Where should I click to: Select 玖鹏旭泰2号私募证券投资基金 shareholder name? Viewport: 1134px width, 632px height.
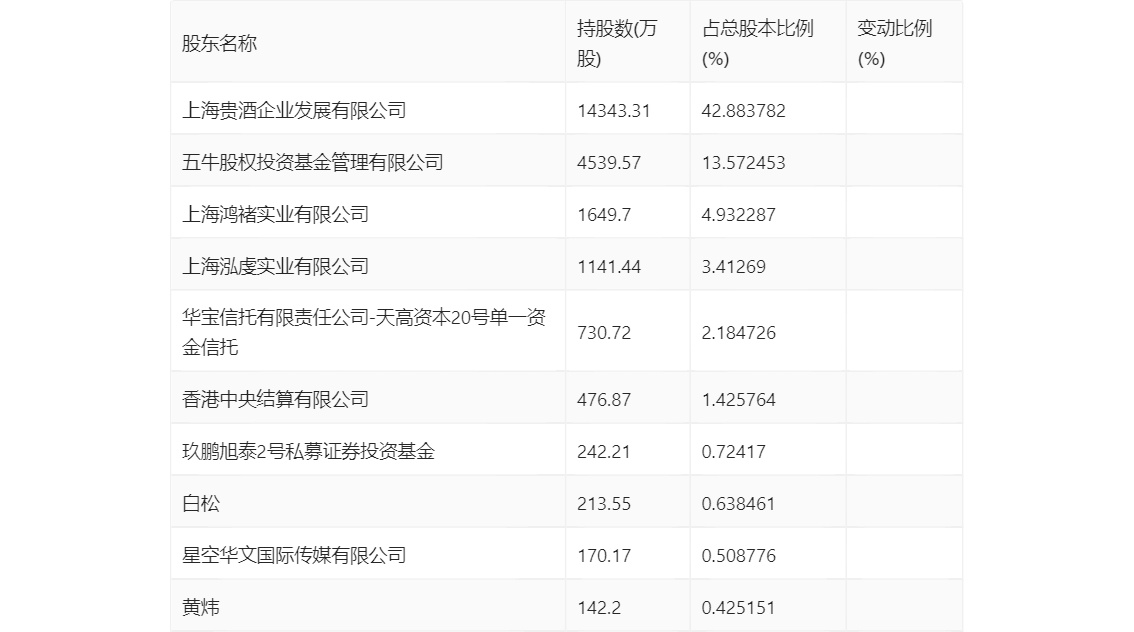tap(308, 451)
